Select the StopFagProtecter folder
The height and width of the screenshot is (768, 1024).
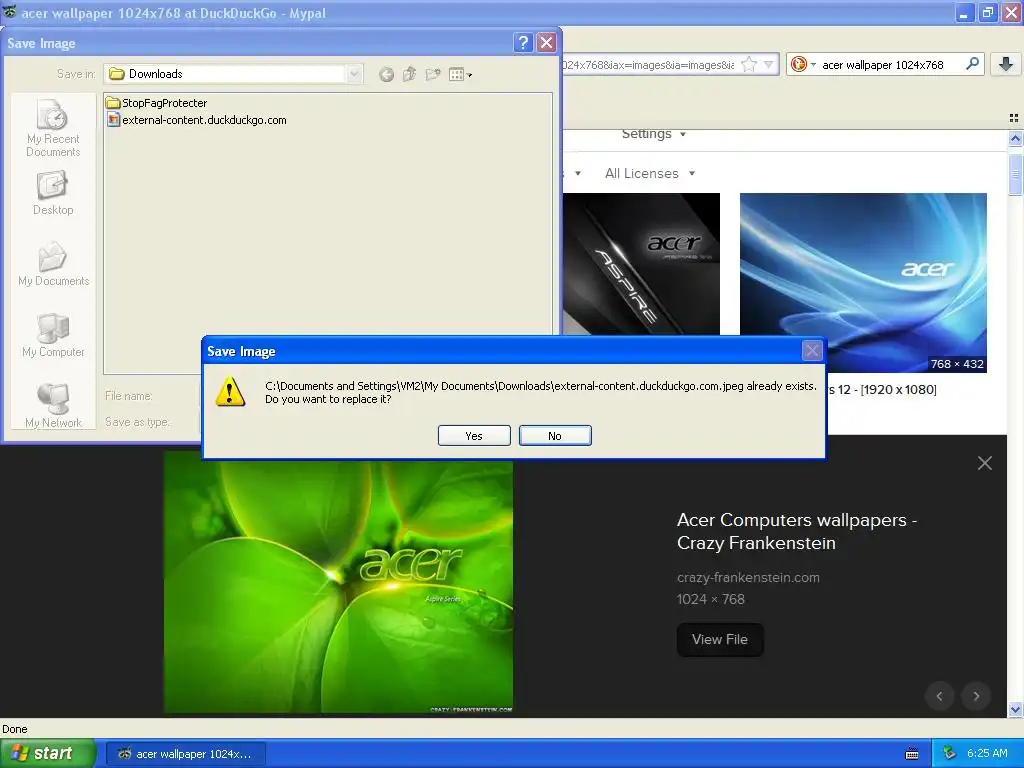157,103
